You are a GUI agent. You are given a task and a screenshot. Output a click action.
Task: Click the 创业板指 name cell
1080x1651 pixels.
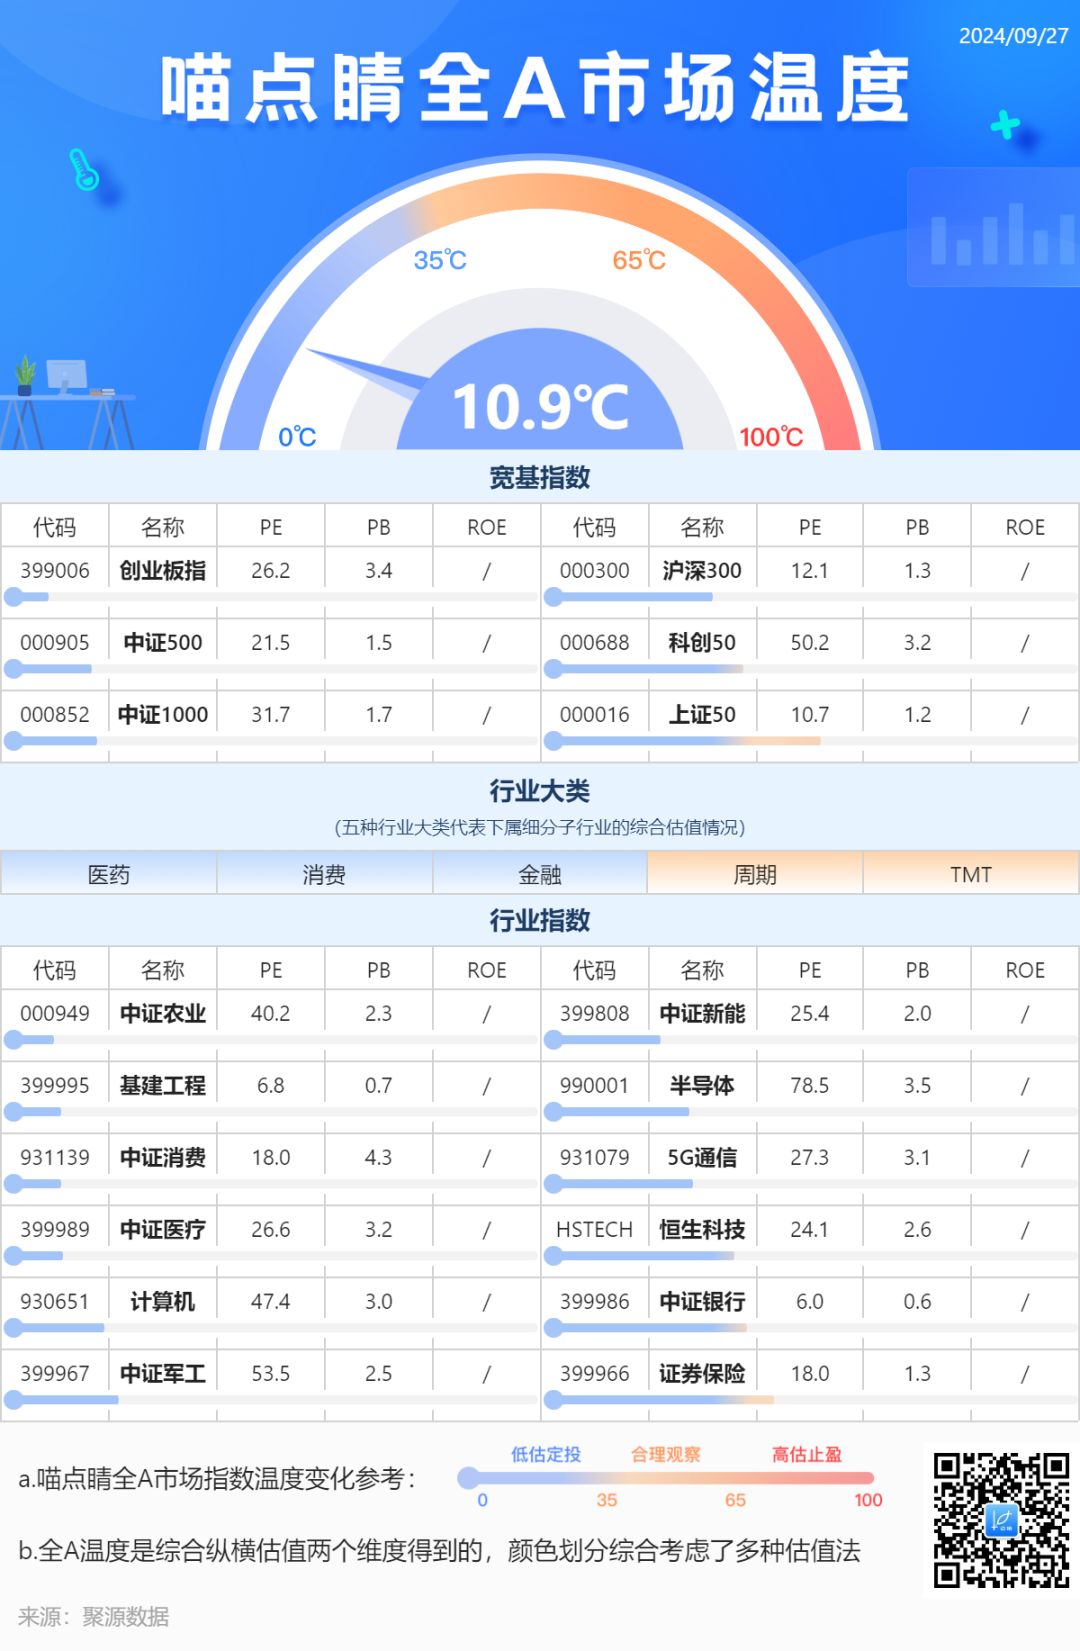163,570
